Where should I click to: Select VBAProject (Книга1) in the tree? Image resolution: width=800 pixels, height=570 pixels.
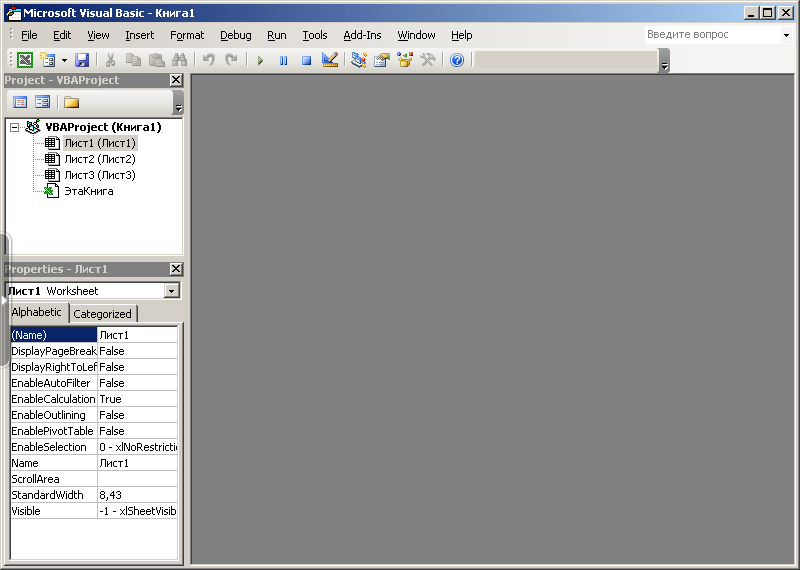point(103,127)
